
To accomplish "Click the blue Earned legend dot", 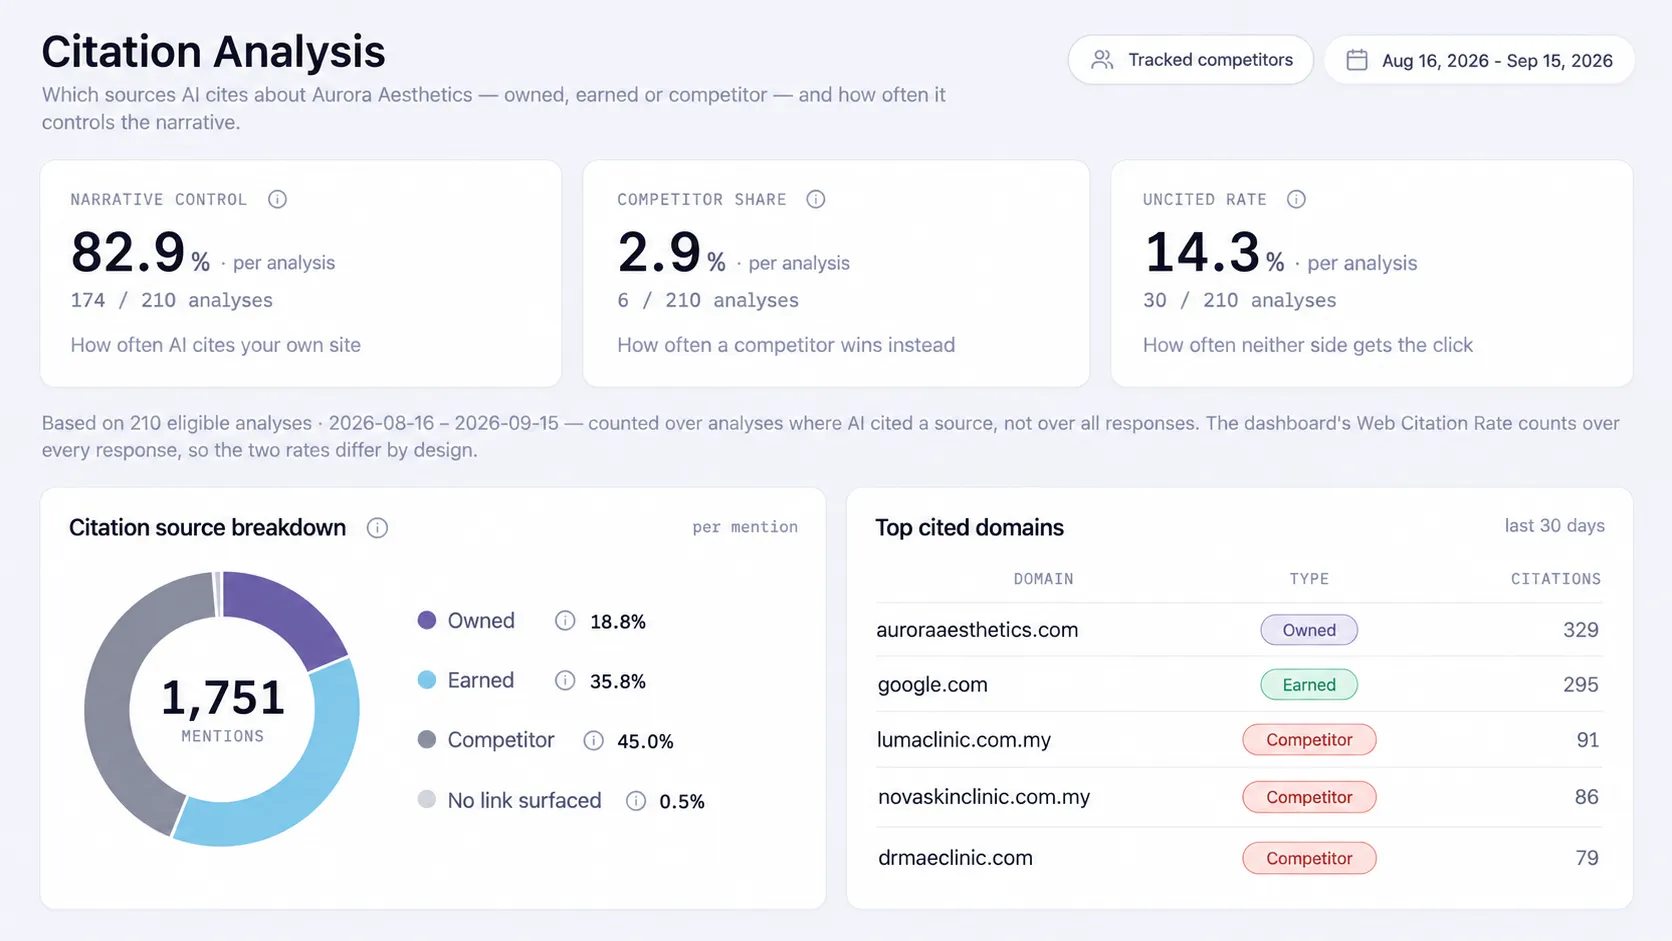I will (427, 680).
